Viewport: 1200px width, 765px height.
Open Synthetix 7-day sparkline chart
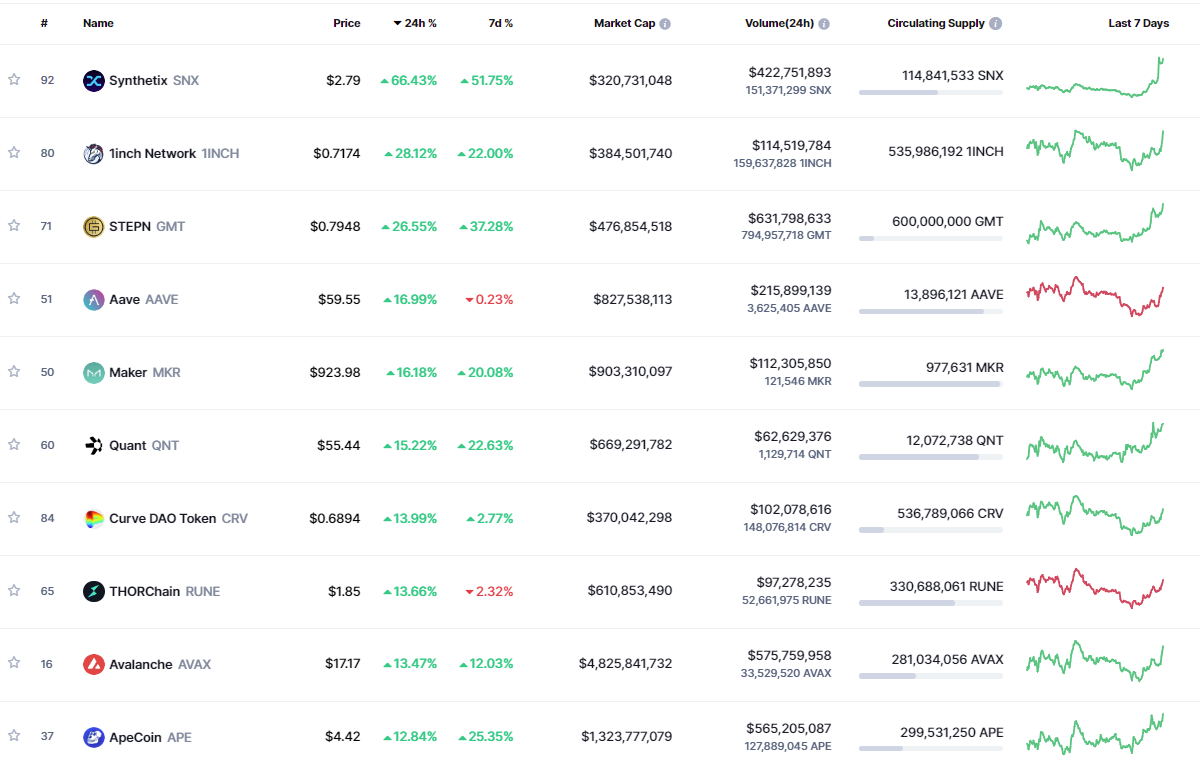tap(1095, 78)
